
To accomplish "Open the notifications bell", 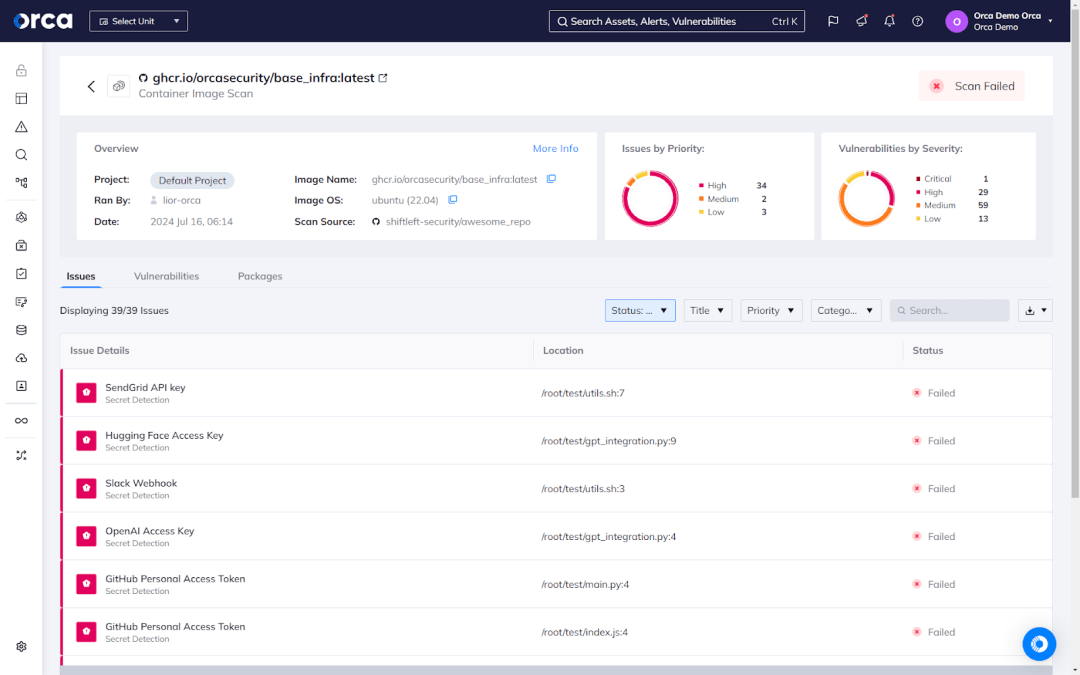I will [x=889, y=21].
